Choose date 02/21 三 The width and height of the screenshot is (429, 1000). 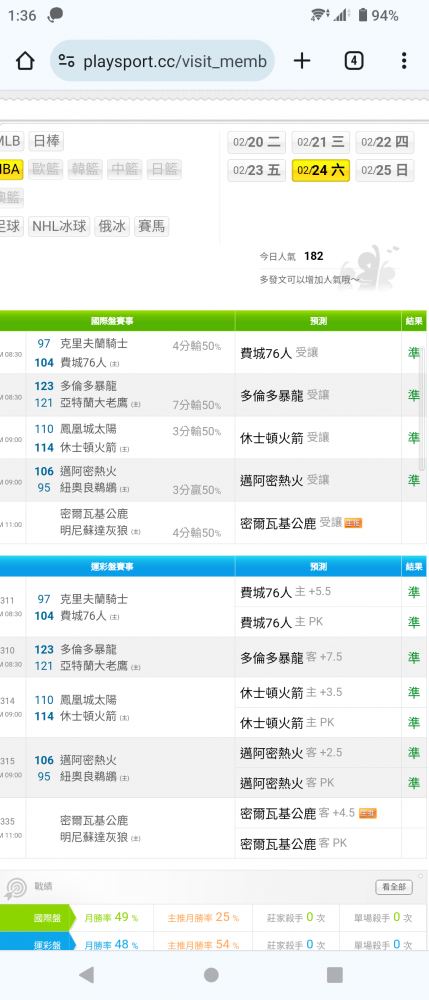tap(321, 142)
